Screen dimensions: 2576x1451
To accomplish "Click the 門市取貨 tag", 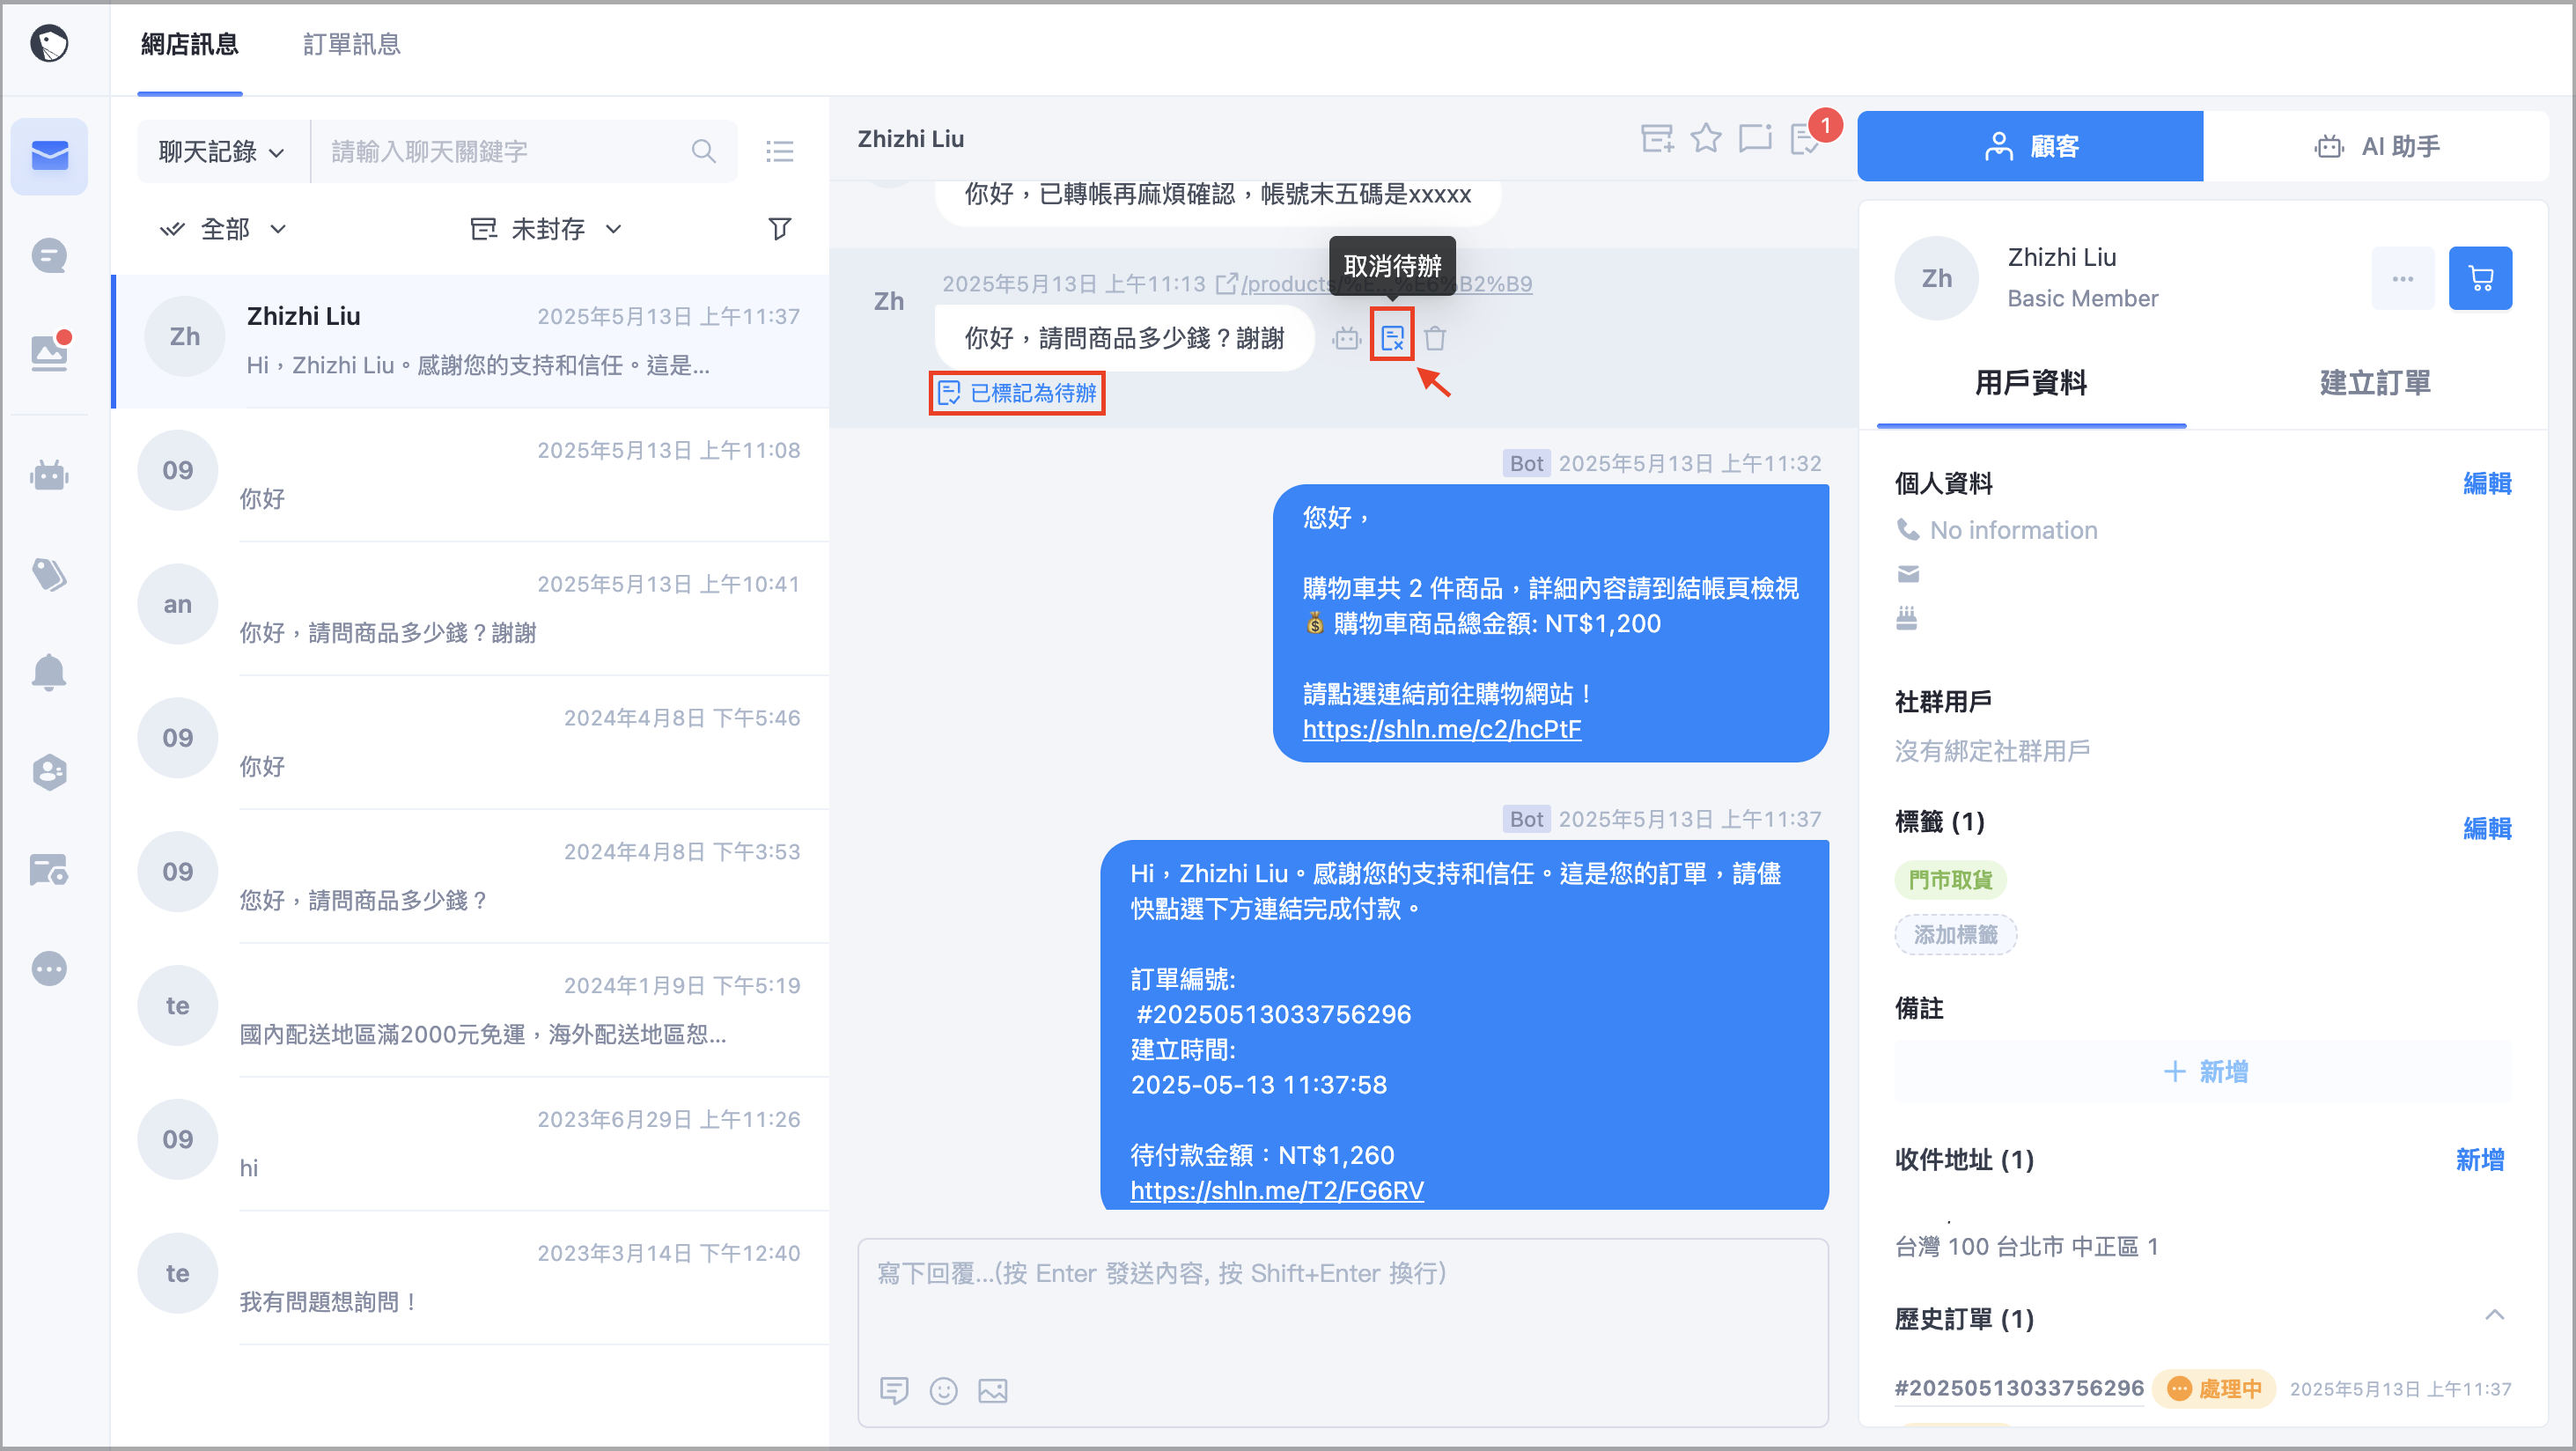I will tap(1950, 879).
